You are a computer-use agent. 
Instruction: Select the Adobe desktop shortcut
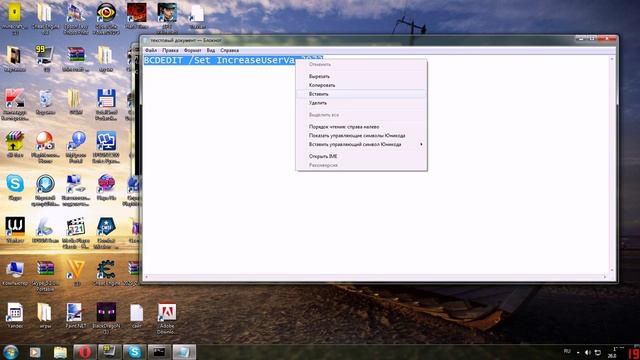pos(167,318)
